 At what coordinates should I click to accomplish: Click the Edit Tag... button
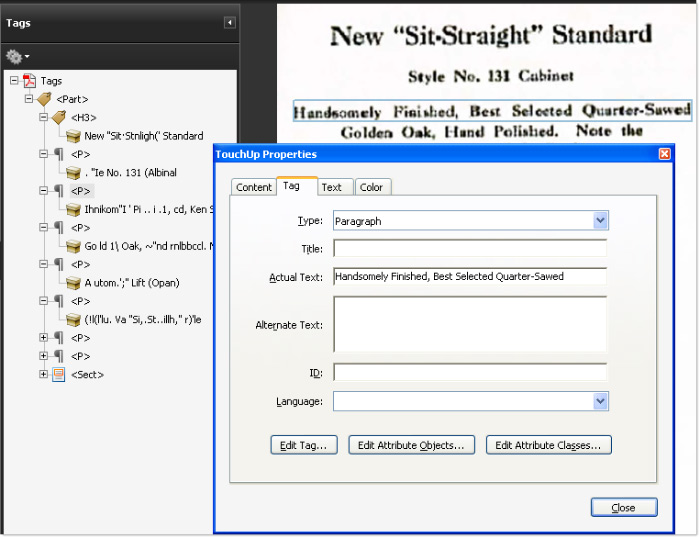click(x=304, y=445)
